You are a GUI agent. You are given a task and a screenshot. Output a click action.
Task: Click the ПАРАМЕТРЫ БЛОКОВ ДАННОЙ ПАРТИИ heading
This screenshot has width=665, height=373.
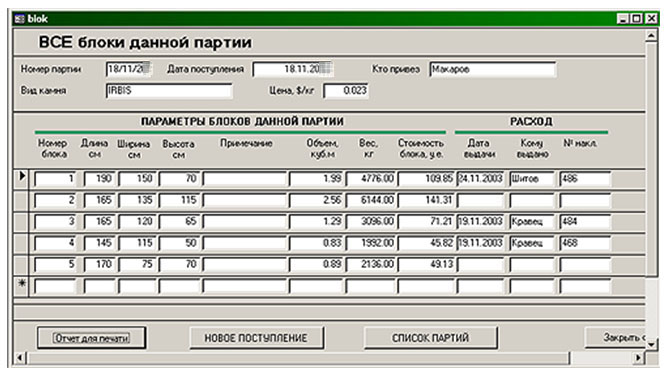click(242, 122)
